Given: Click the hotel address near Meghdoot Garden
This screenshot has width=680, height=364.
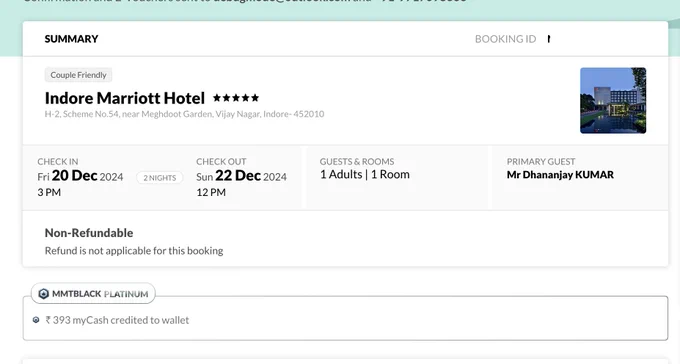Looking at the screenshot, I should click(184, 114).
